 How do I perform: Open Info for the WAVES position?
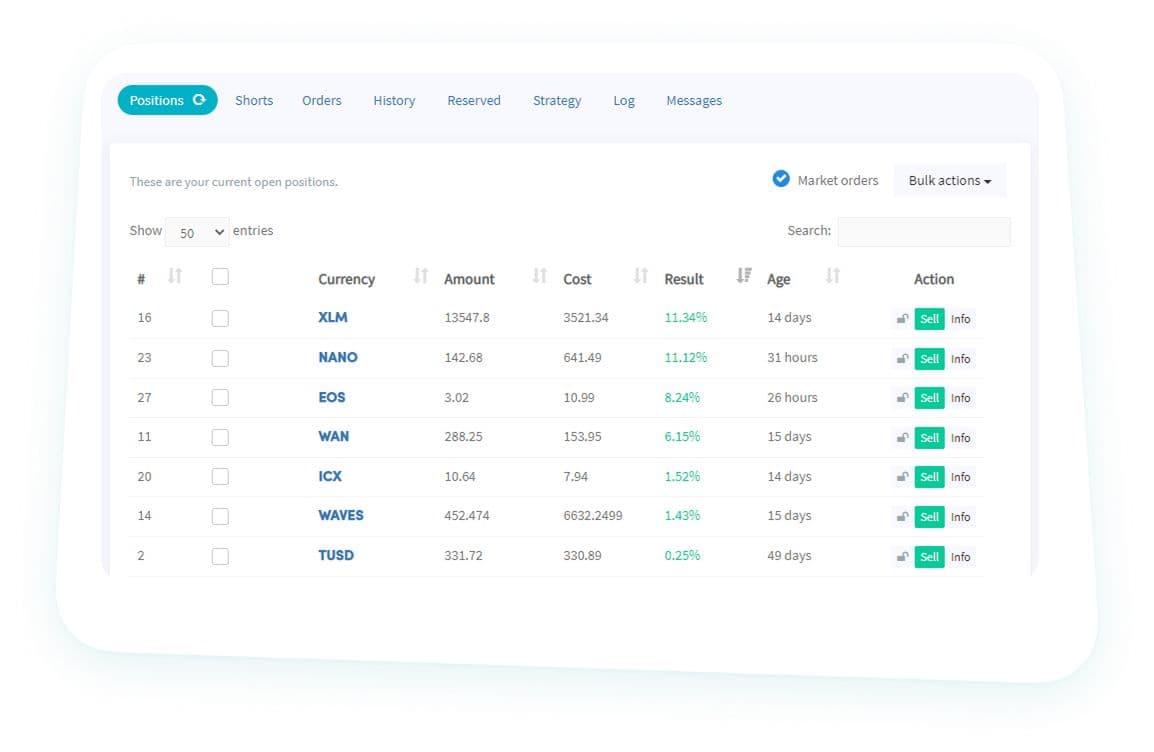[959, 516]
